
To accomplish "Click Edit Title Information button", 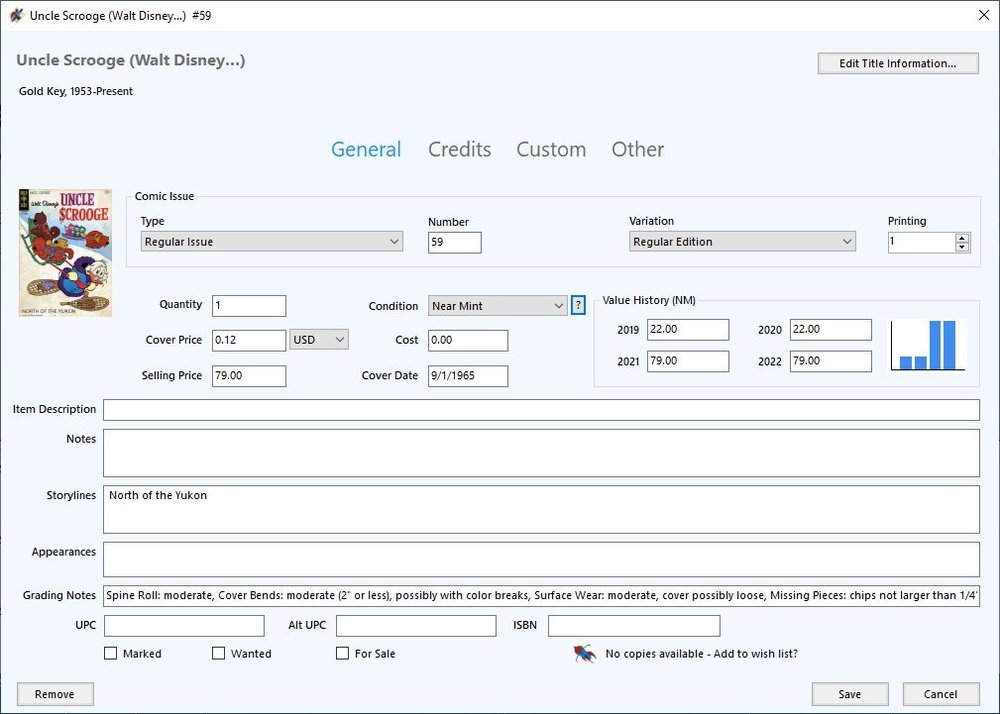I will pos(898,63).
